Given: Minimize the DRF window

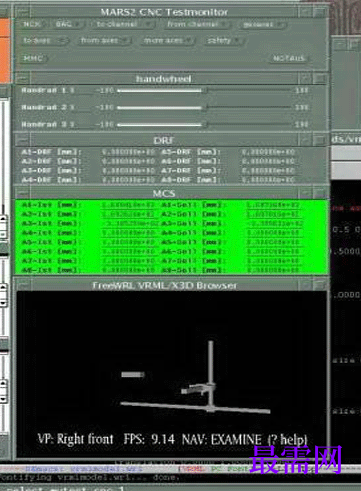Looking at the screenshot, I should click(306, 140).
